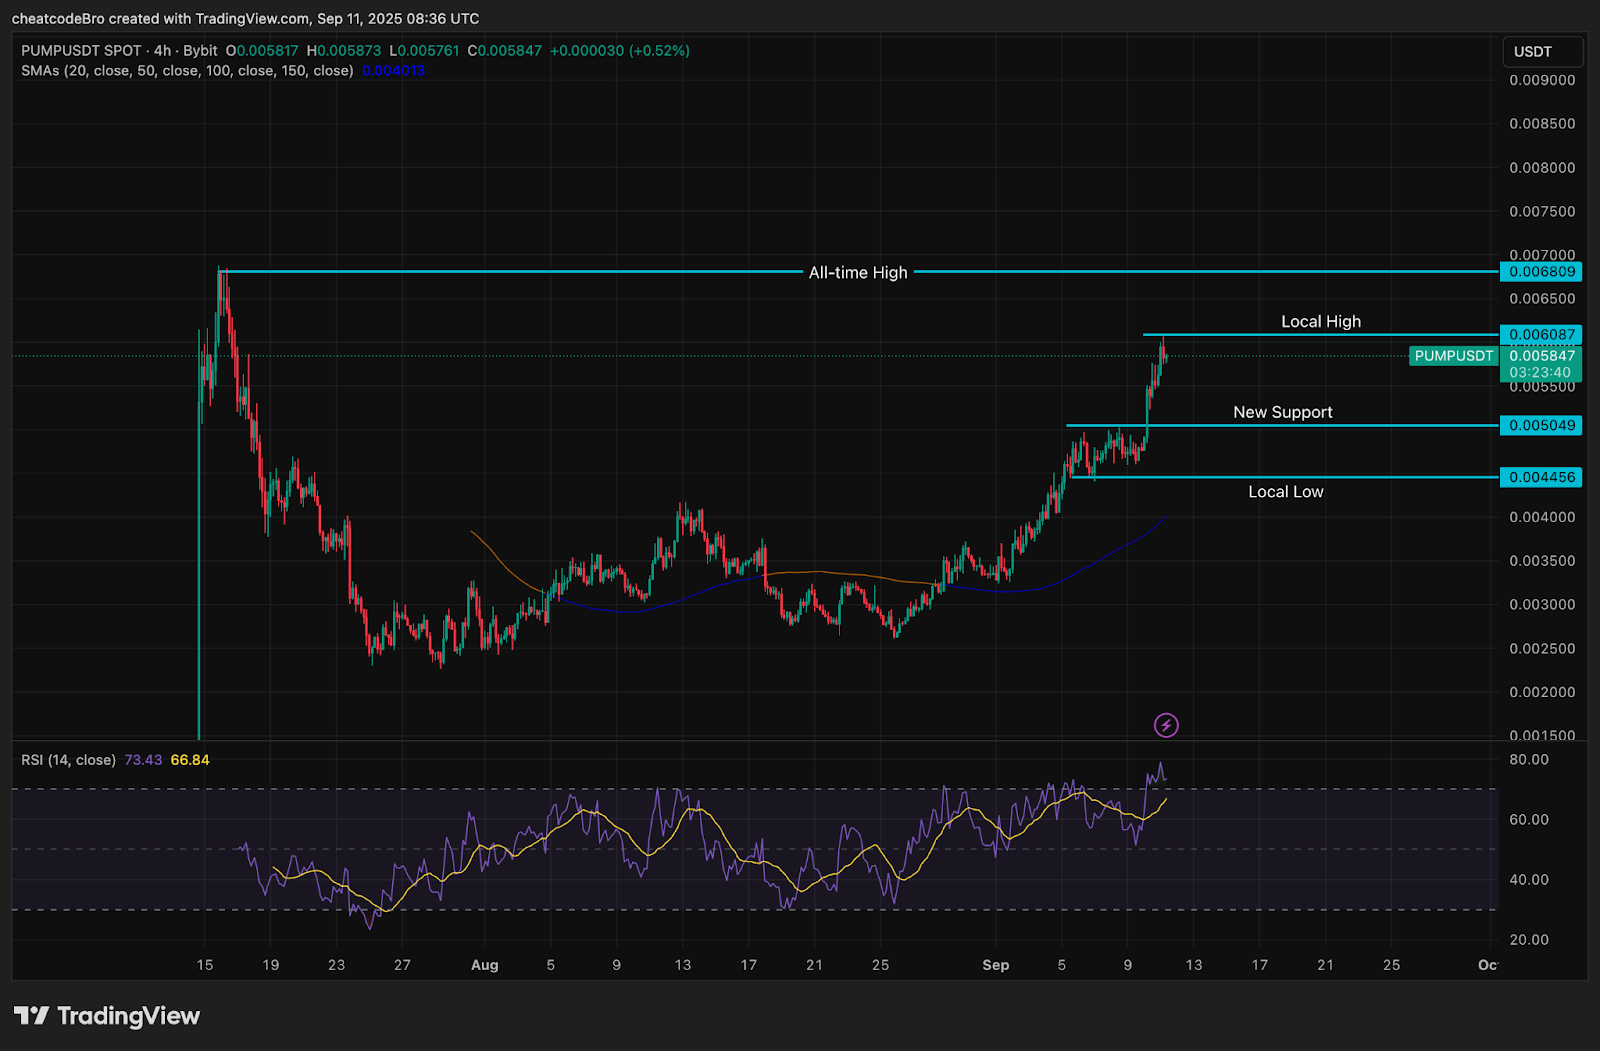Click the Oct label on the time axis
Viewport: 1600px width, 1051px height.
[x=1488, y=965]
